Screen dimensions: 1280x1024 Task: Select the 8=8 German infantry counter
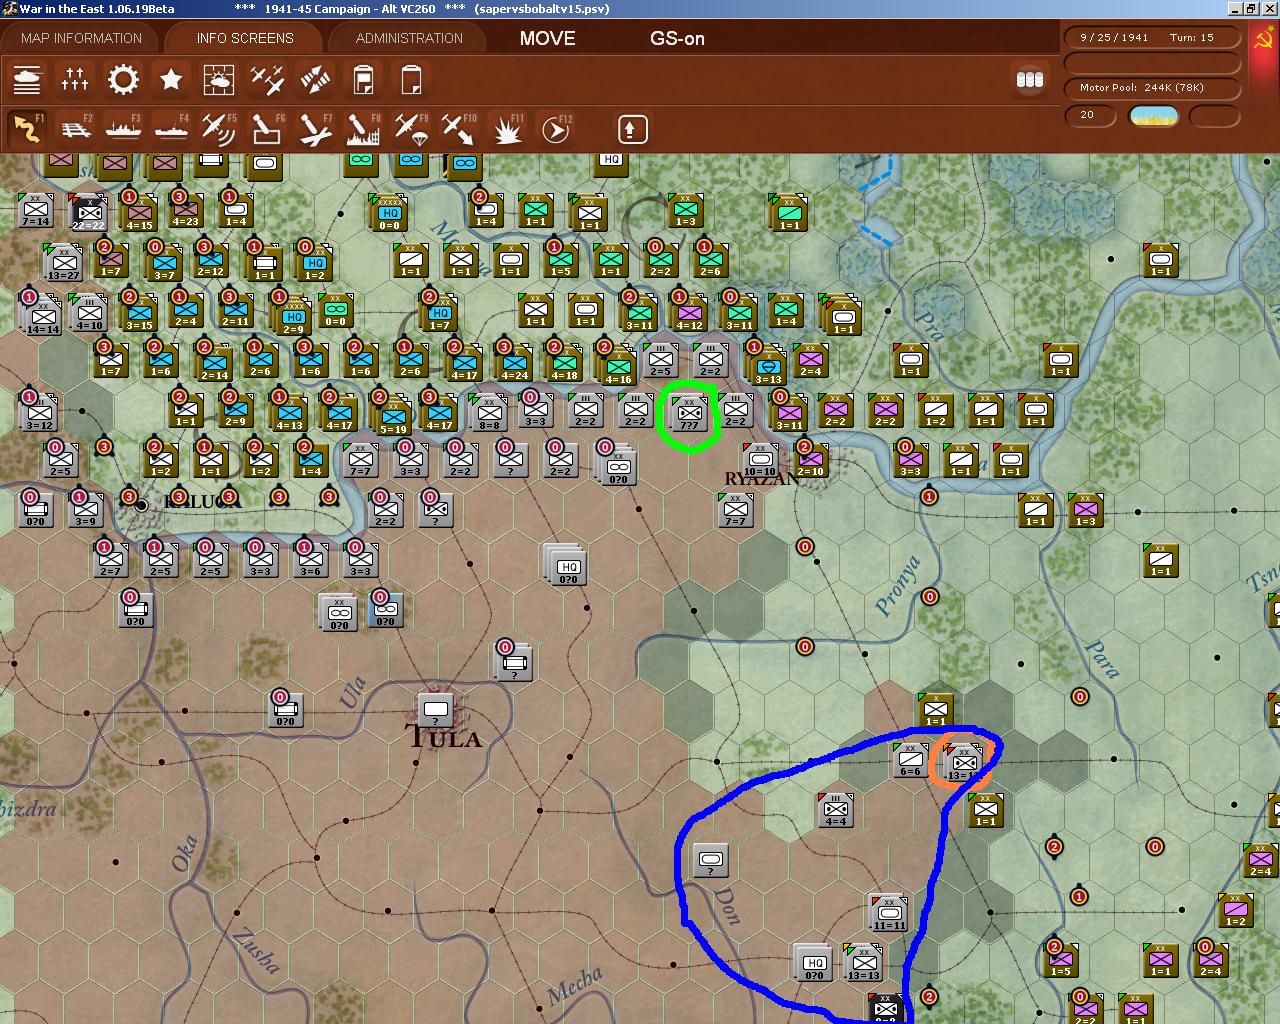pos(489,412)
